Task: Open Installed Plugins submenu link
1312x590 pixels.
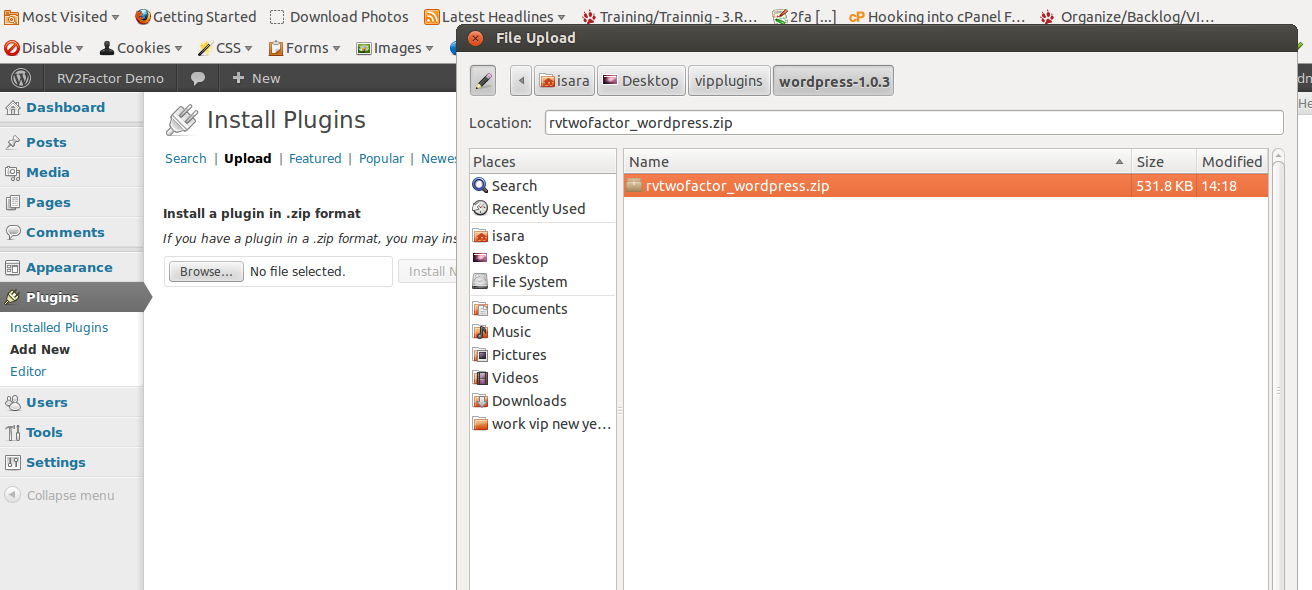Action: point(59,327)
